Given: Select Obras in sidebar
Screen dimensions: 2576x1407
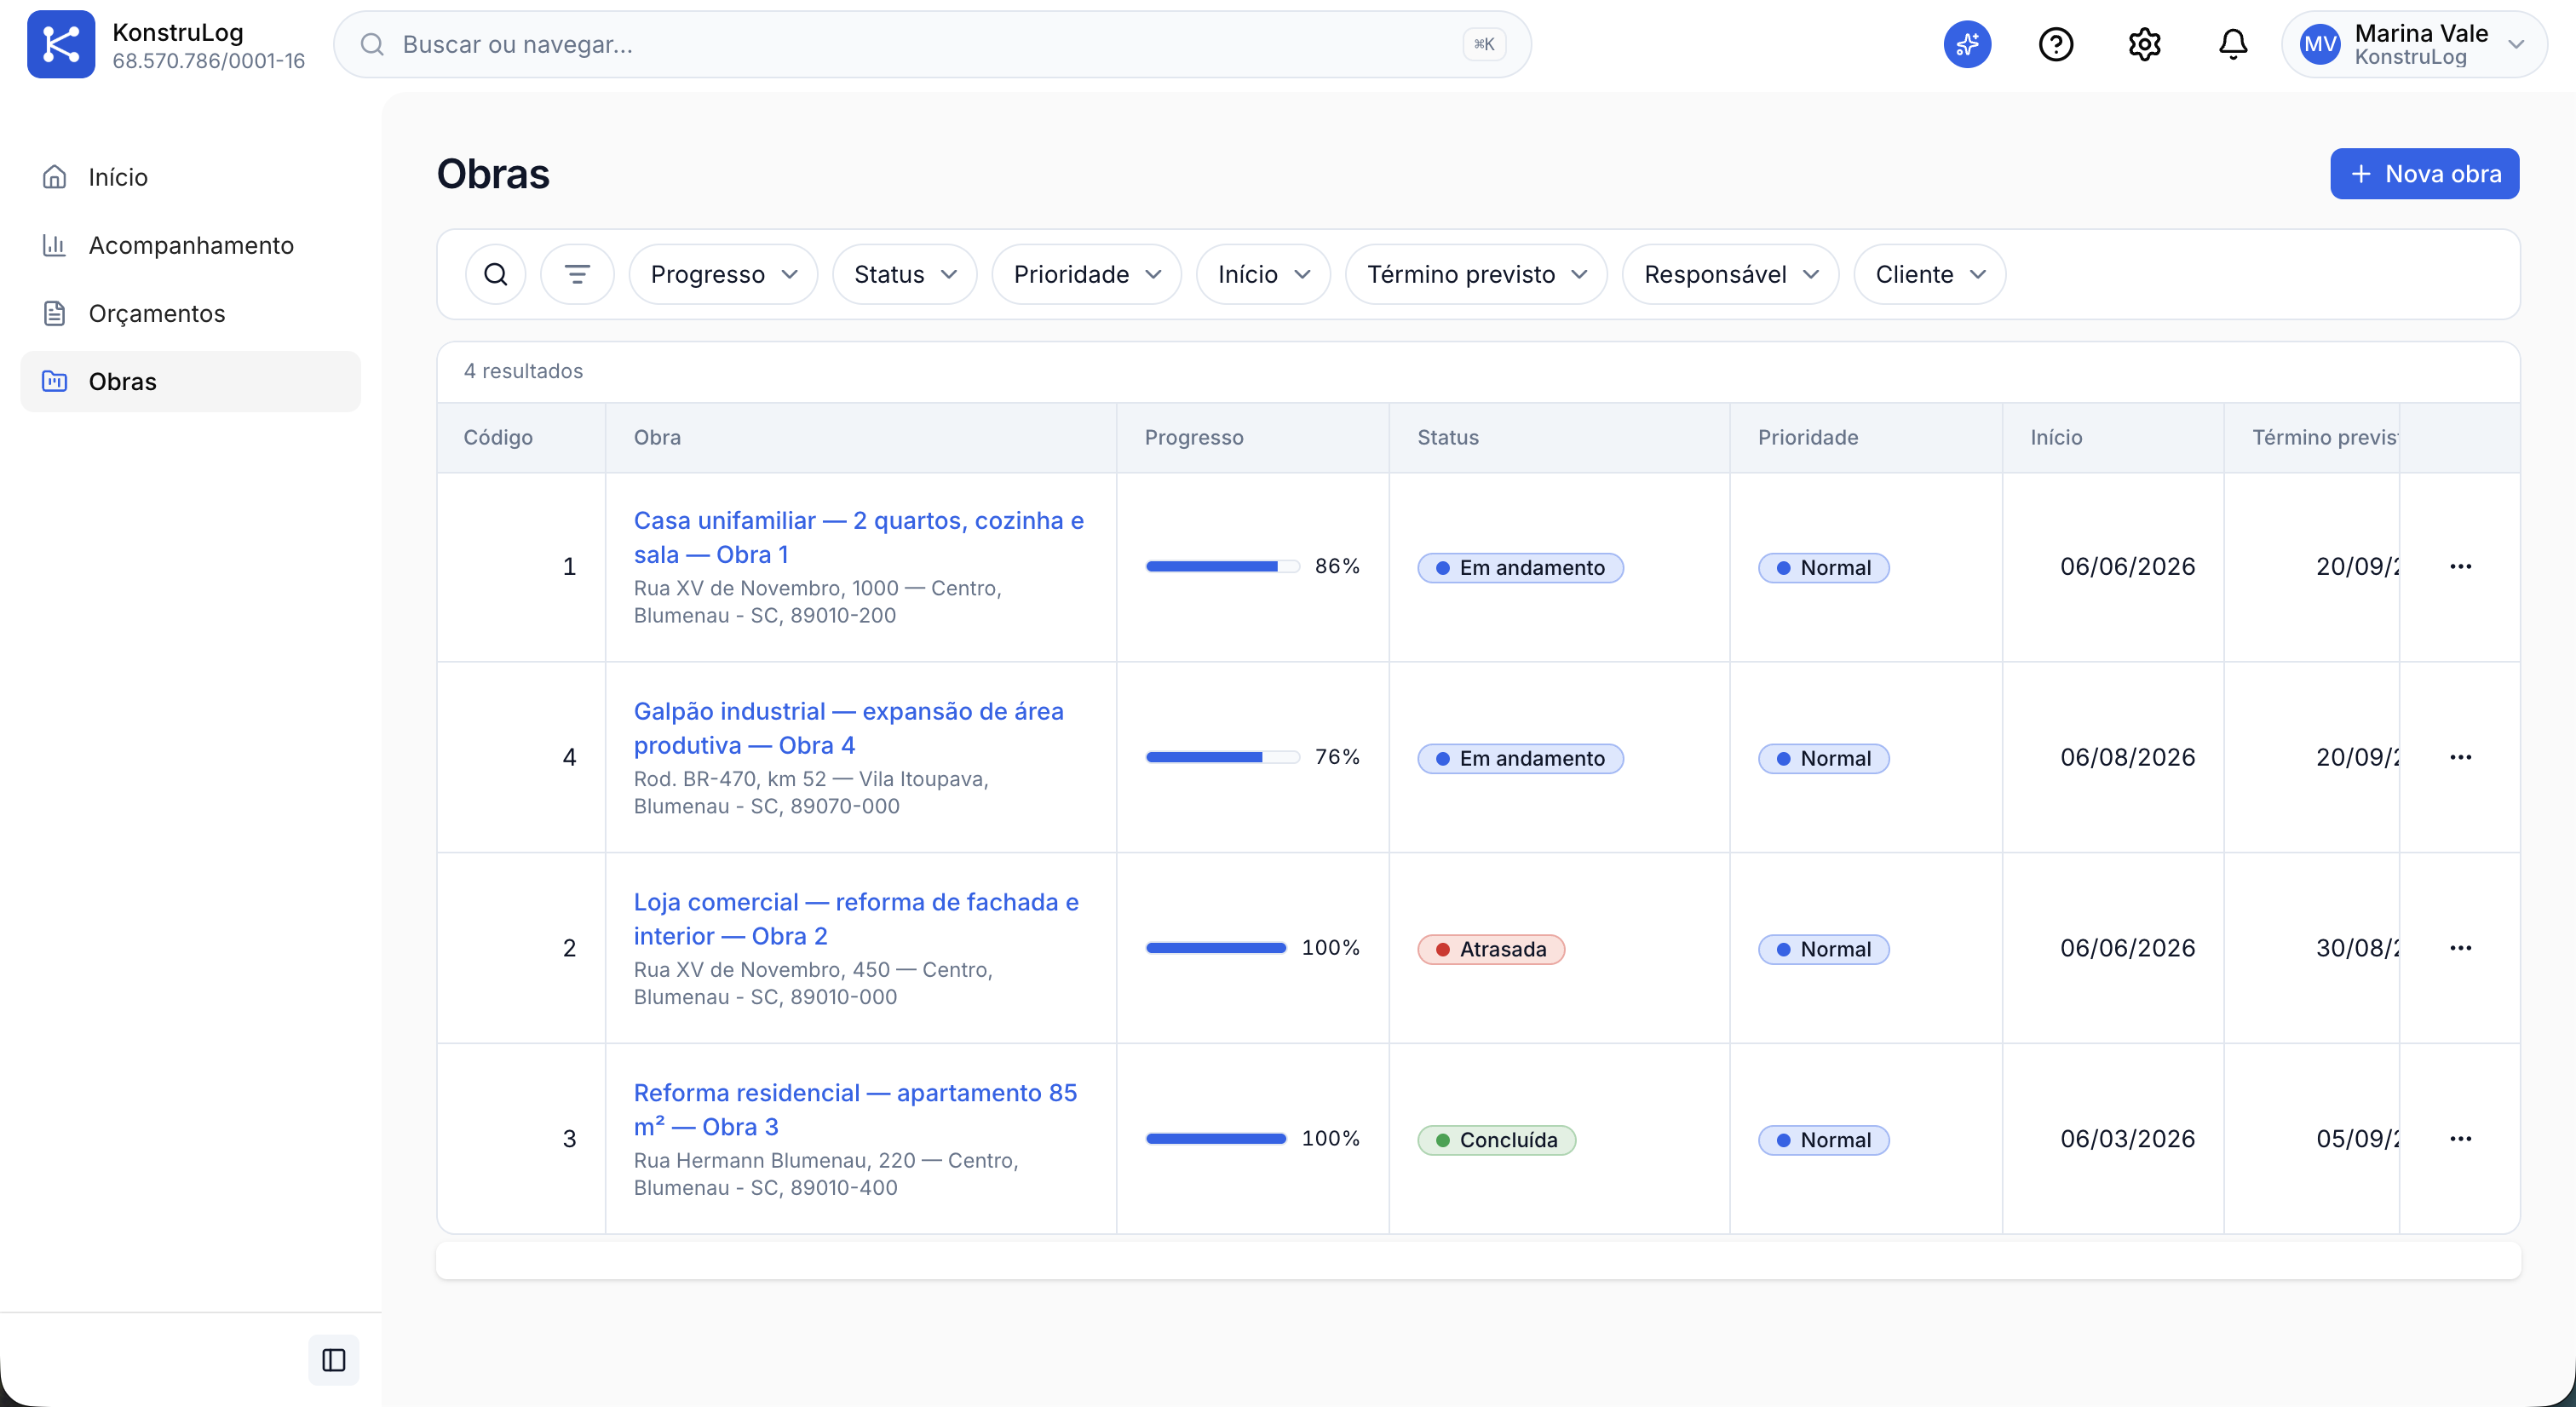Looking at the screenshot, I should (x=190, y=381).
